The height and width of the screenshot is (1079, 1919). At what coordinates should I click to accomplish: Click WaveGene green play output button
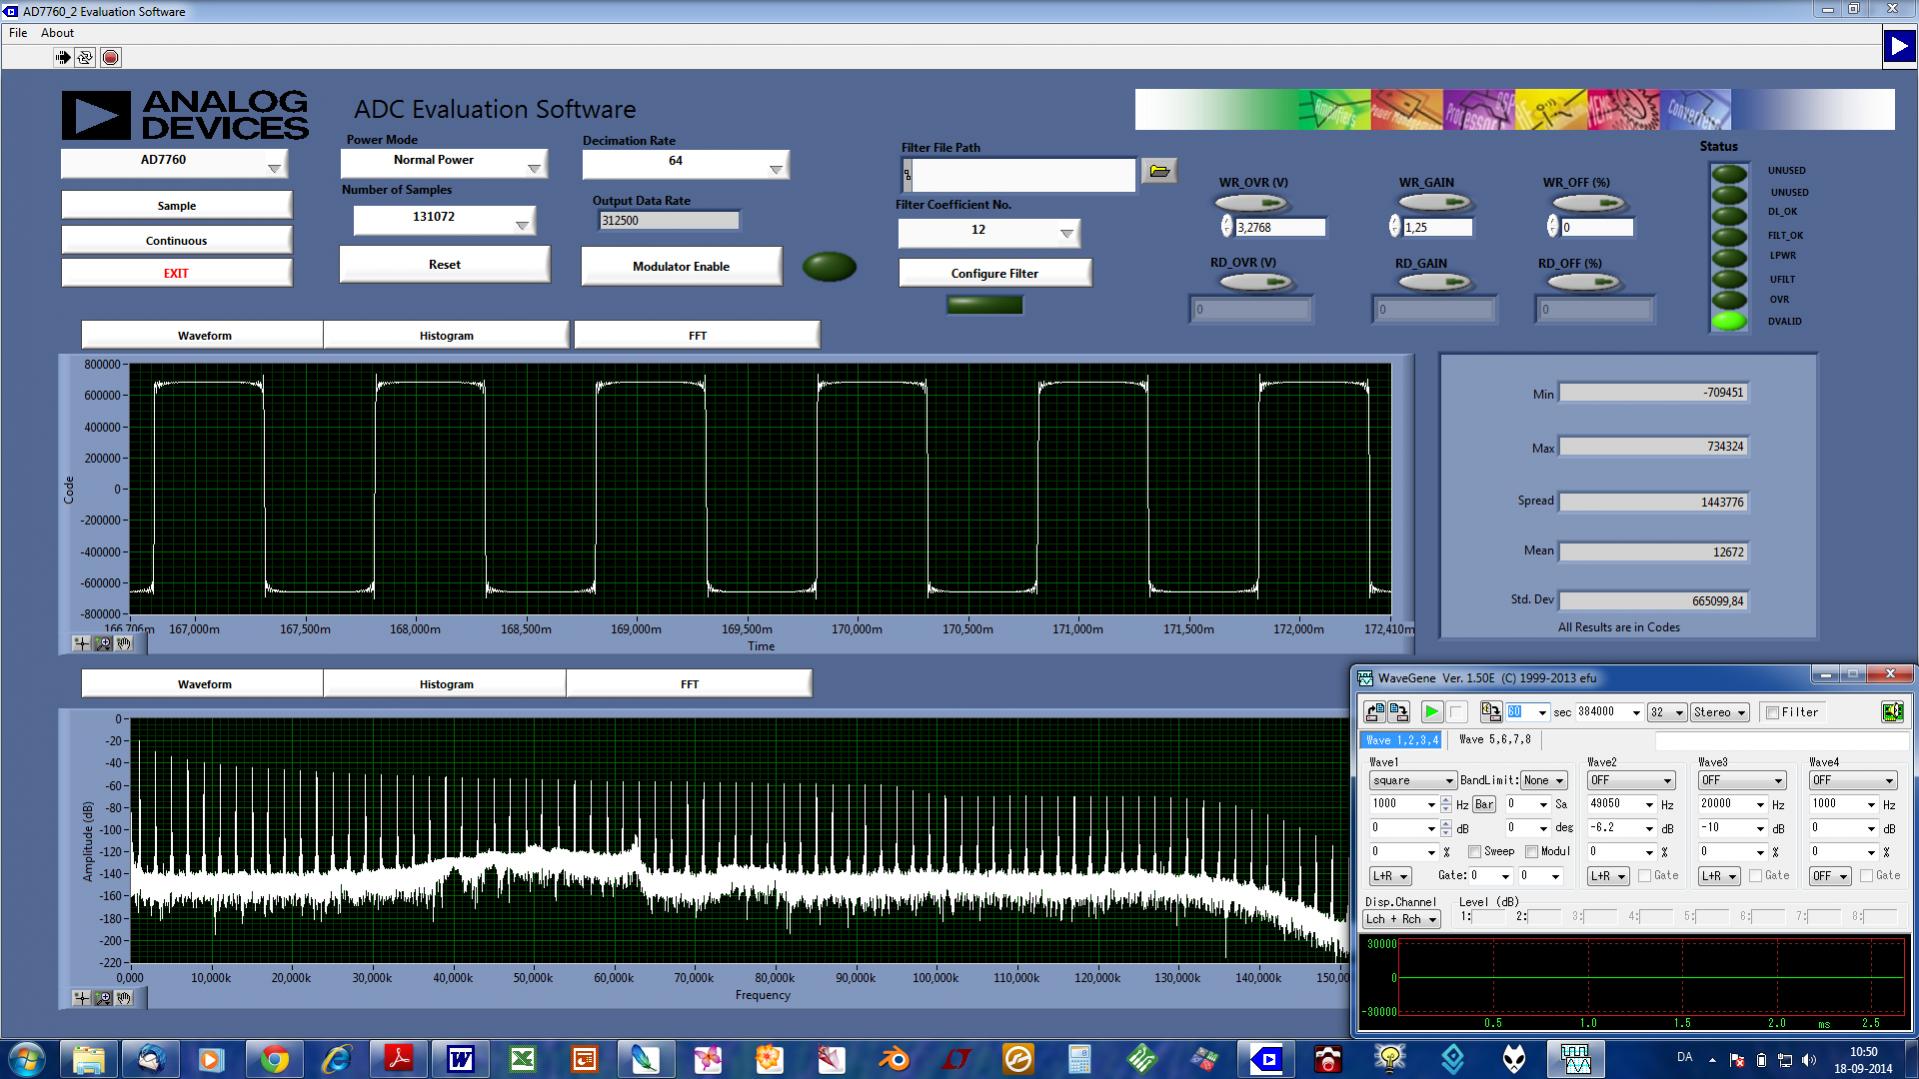(x=1432, y=711)
